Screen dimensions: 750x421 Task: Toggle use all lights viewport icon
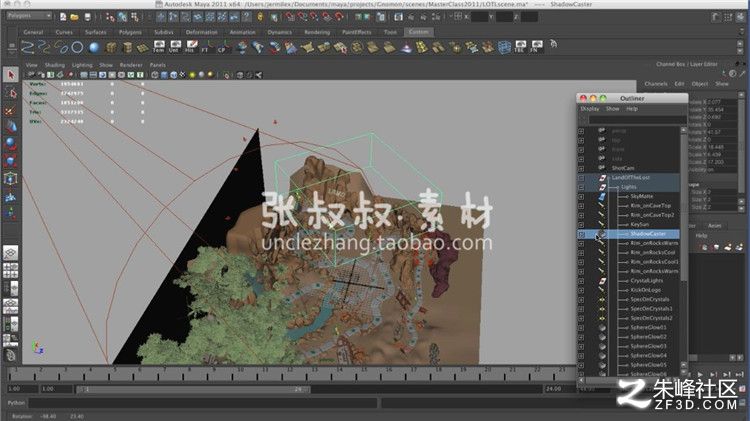click(192, 75)
